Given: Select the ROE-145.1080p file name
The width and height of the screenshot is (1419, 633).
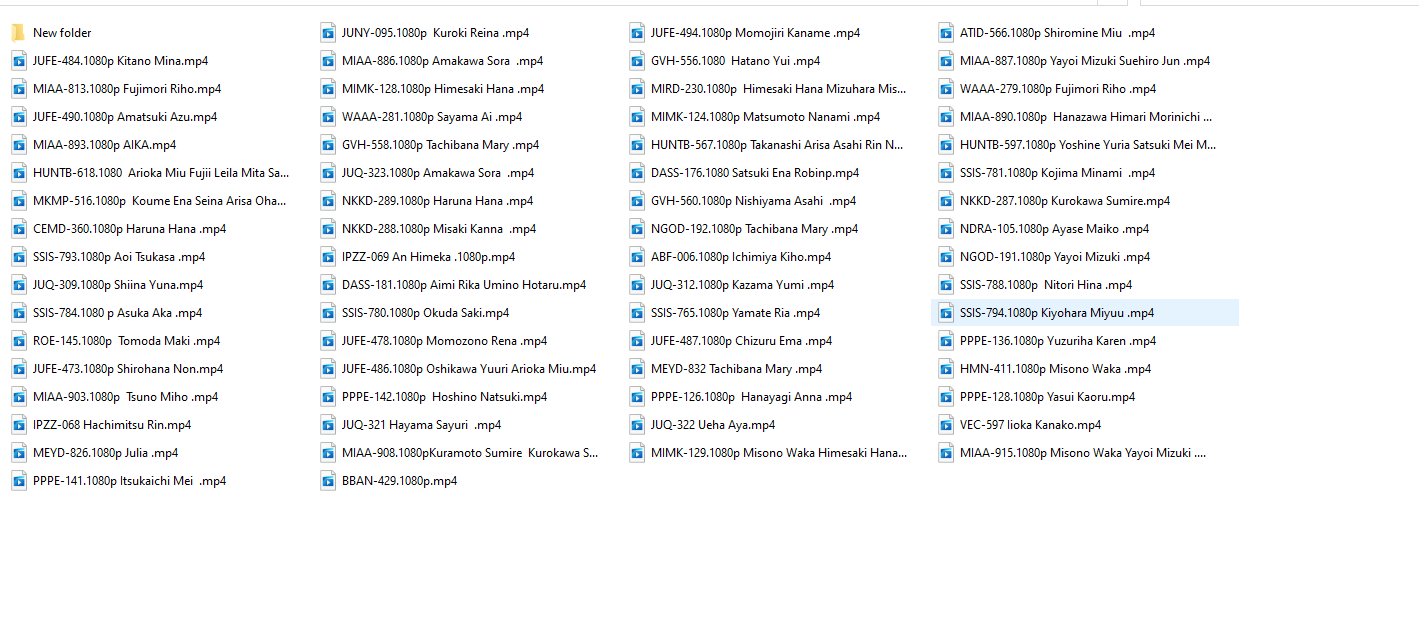Looking at the screenshot, I should (x=126, y=341).
